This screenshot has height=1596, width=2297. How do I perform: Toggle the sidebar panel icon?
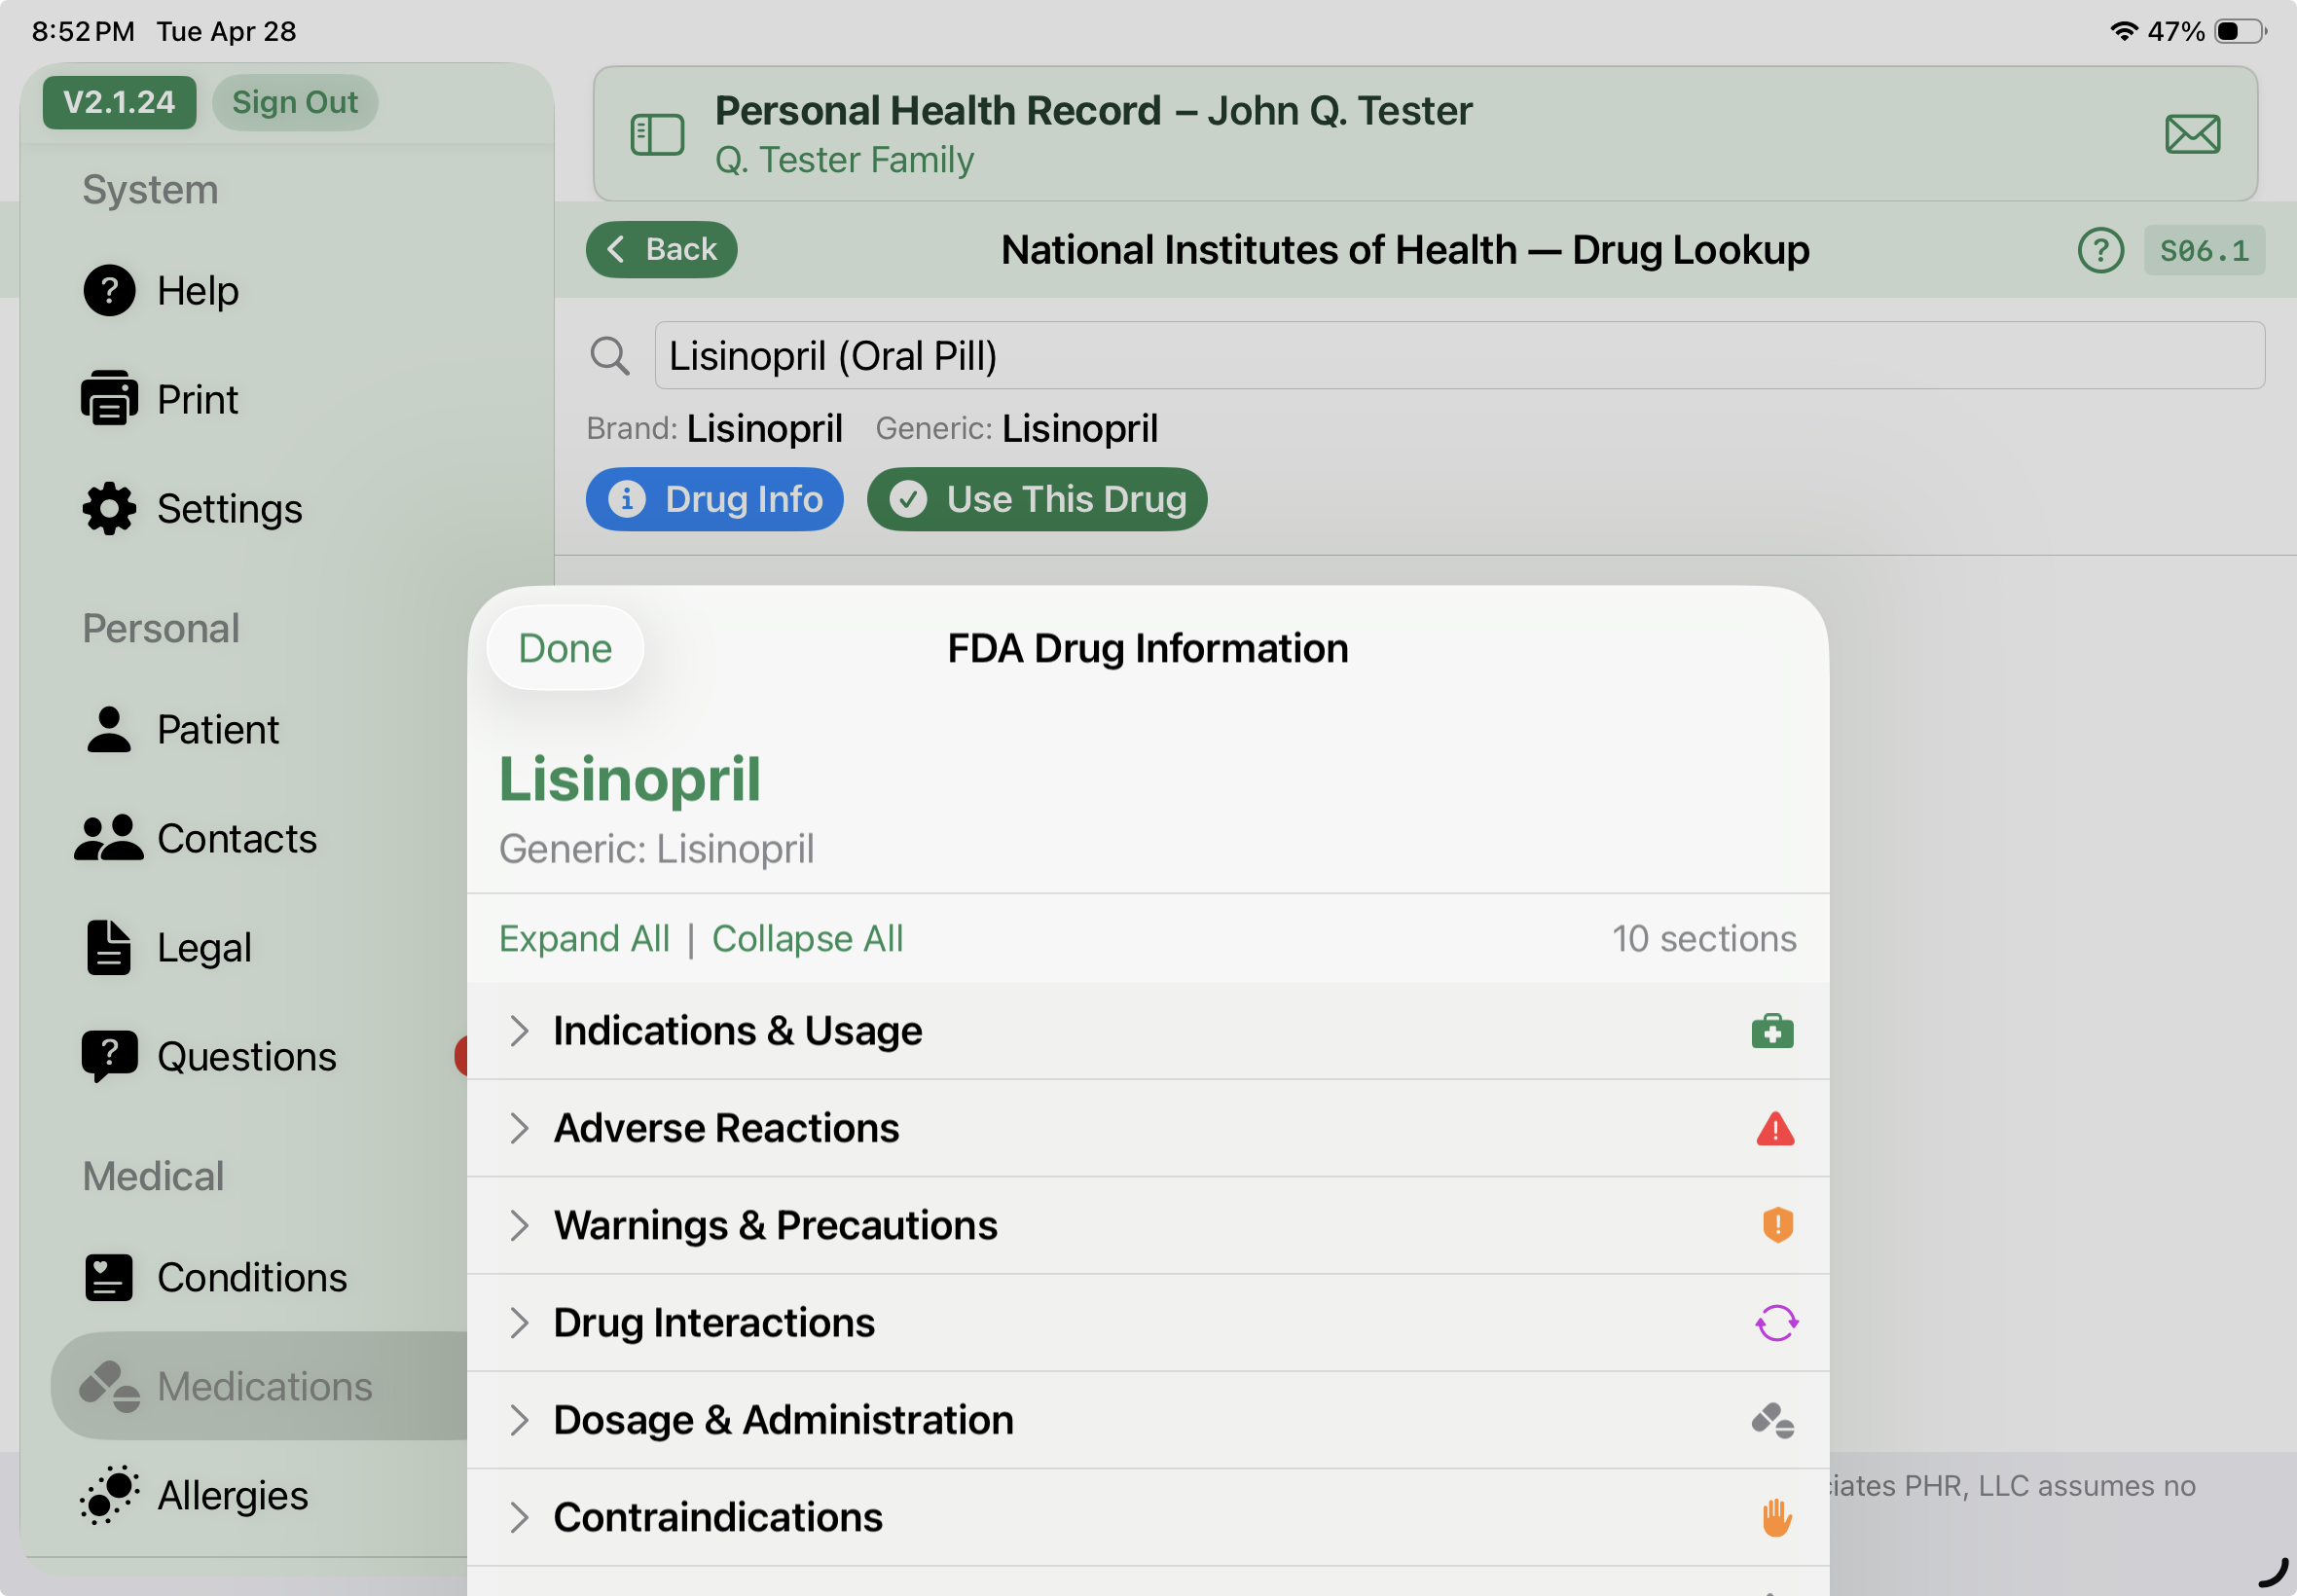point(657,134)
